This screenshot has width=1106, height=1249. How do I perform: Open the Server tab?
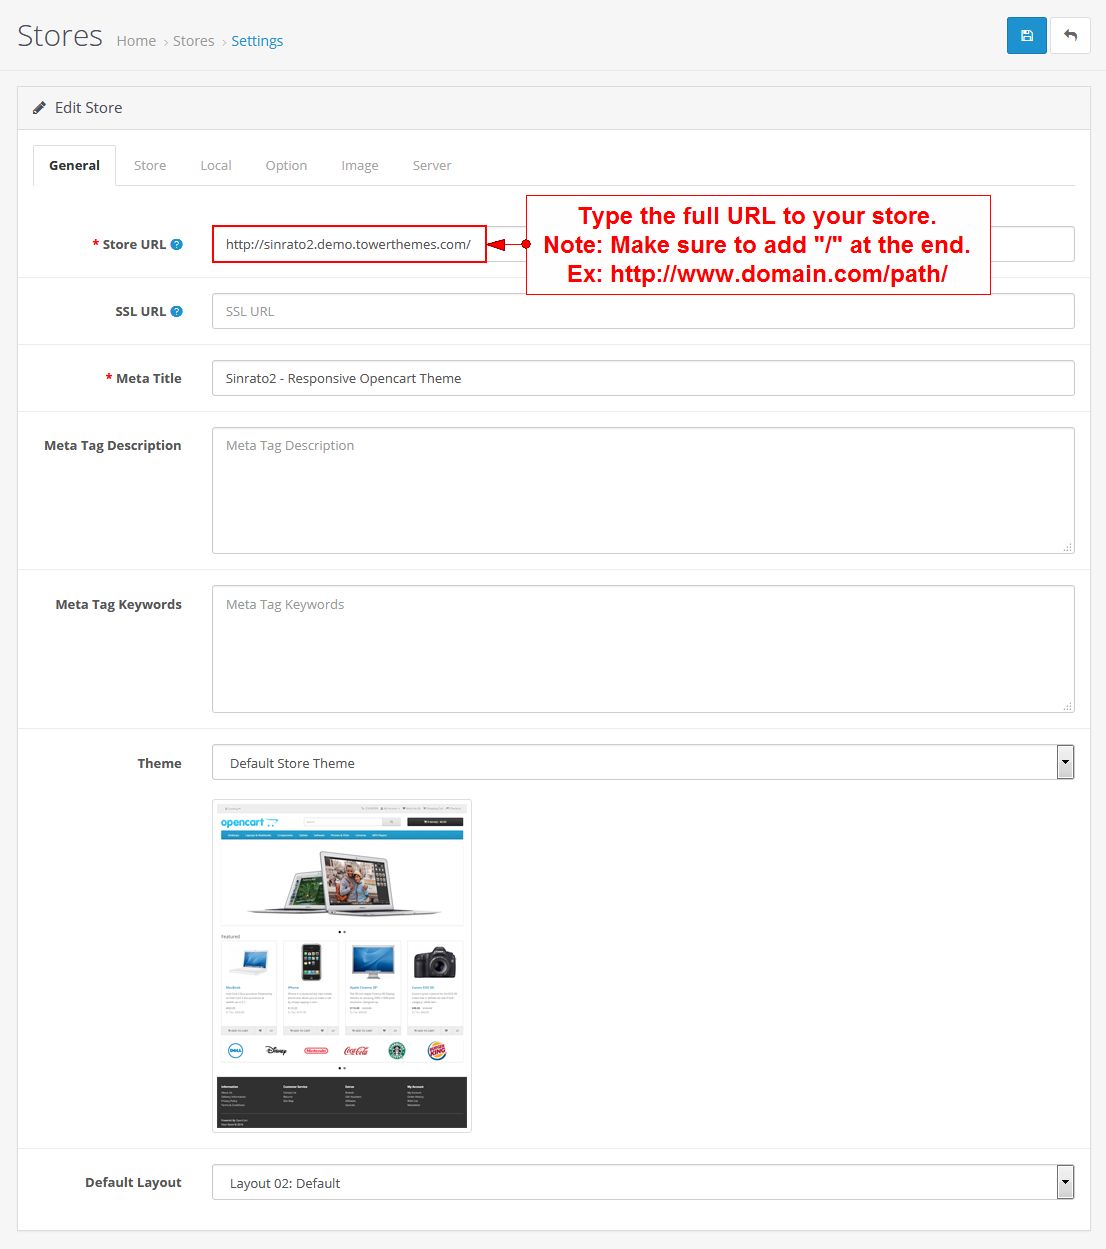pyautogui.click(x=432, y=165)
